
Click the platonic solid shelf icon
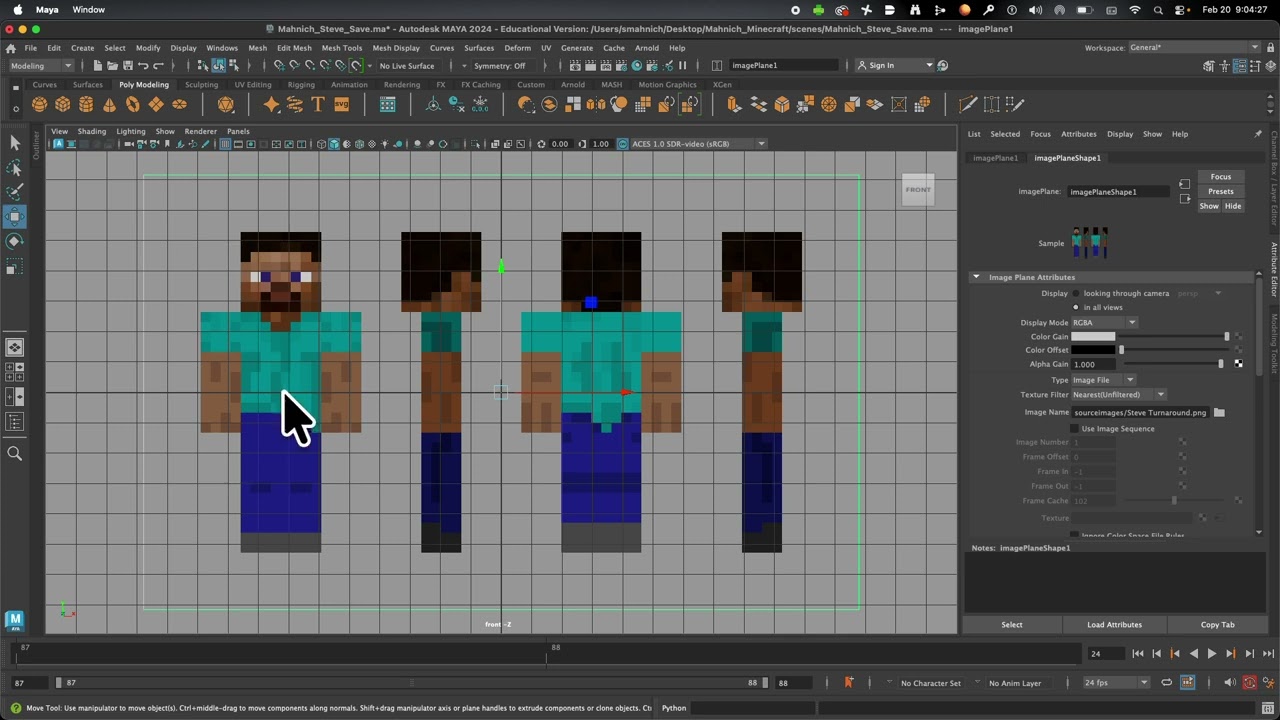tap(226, 104)
